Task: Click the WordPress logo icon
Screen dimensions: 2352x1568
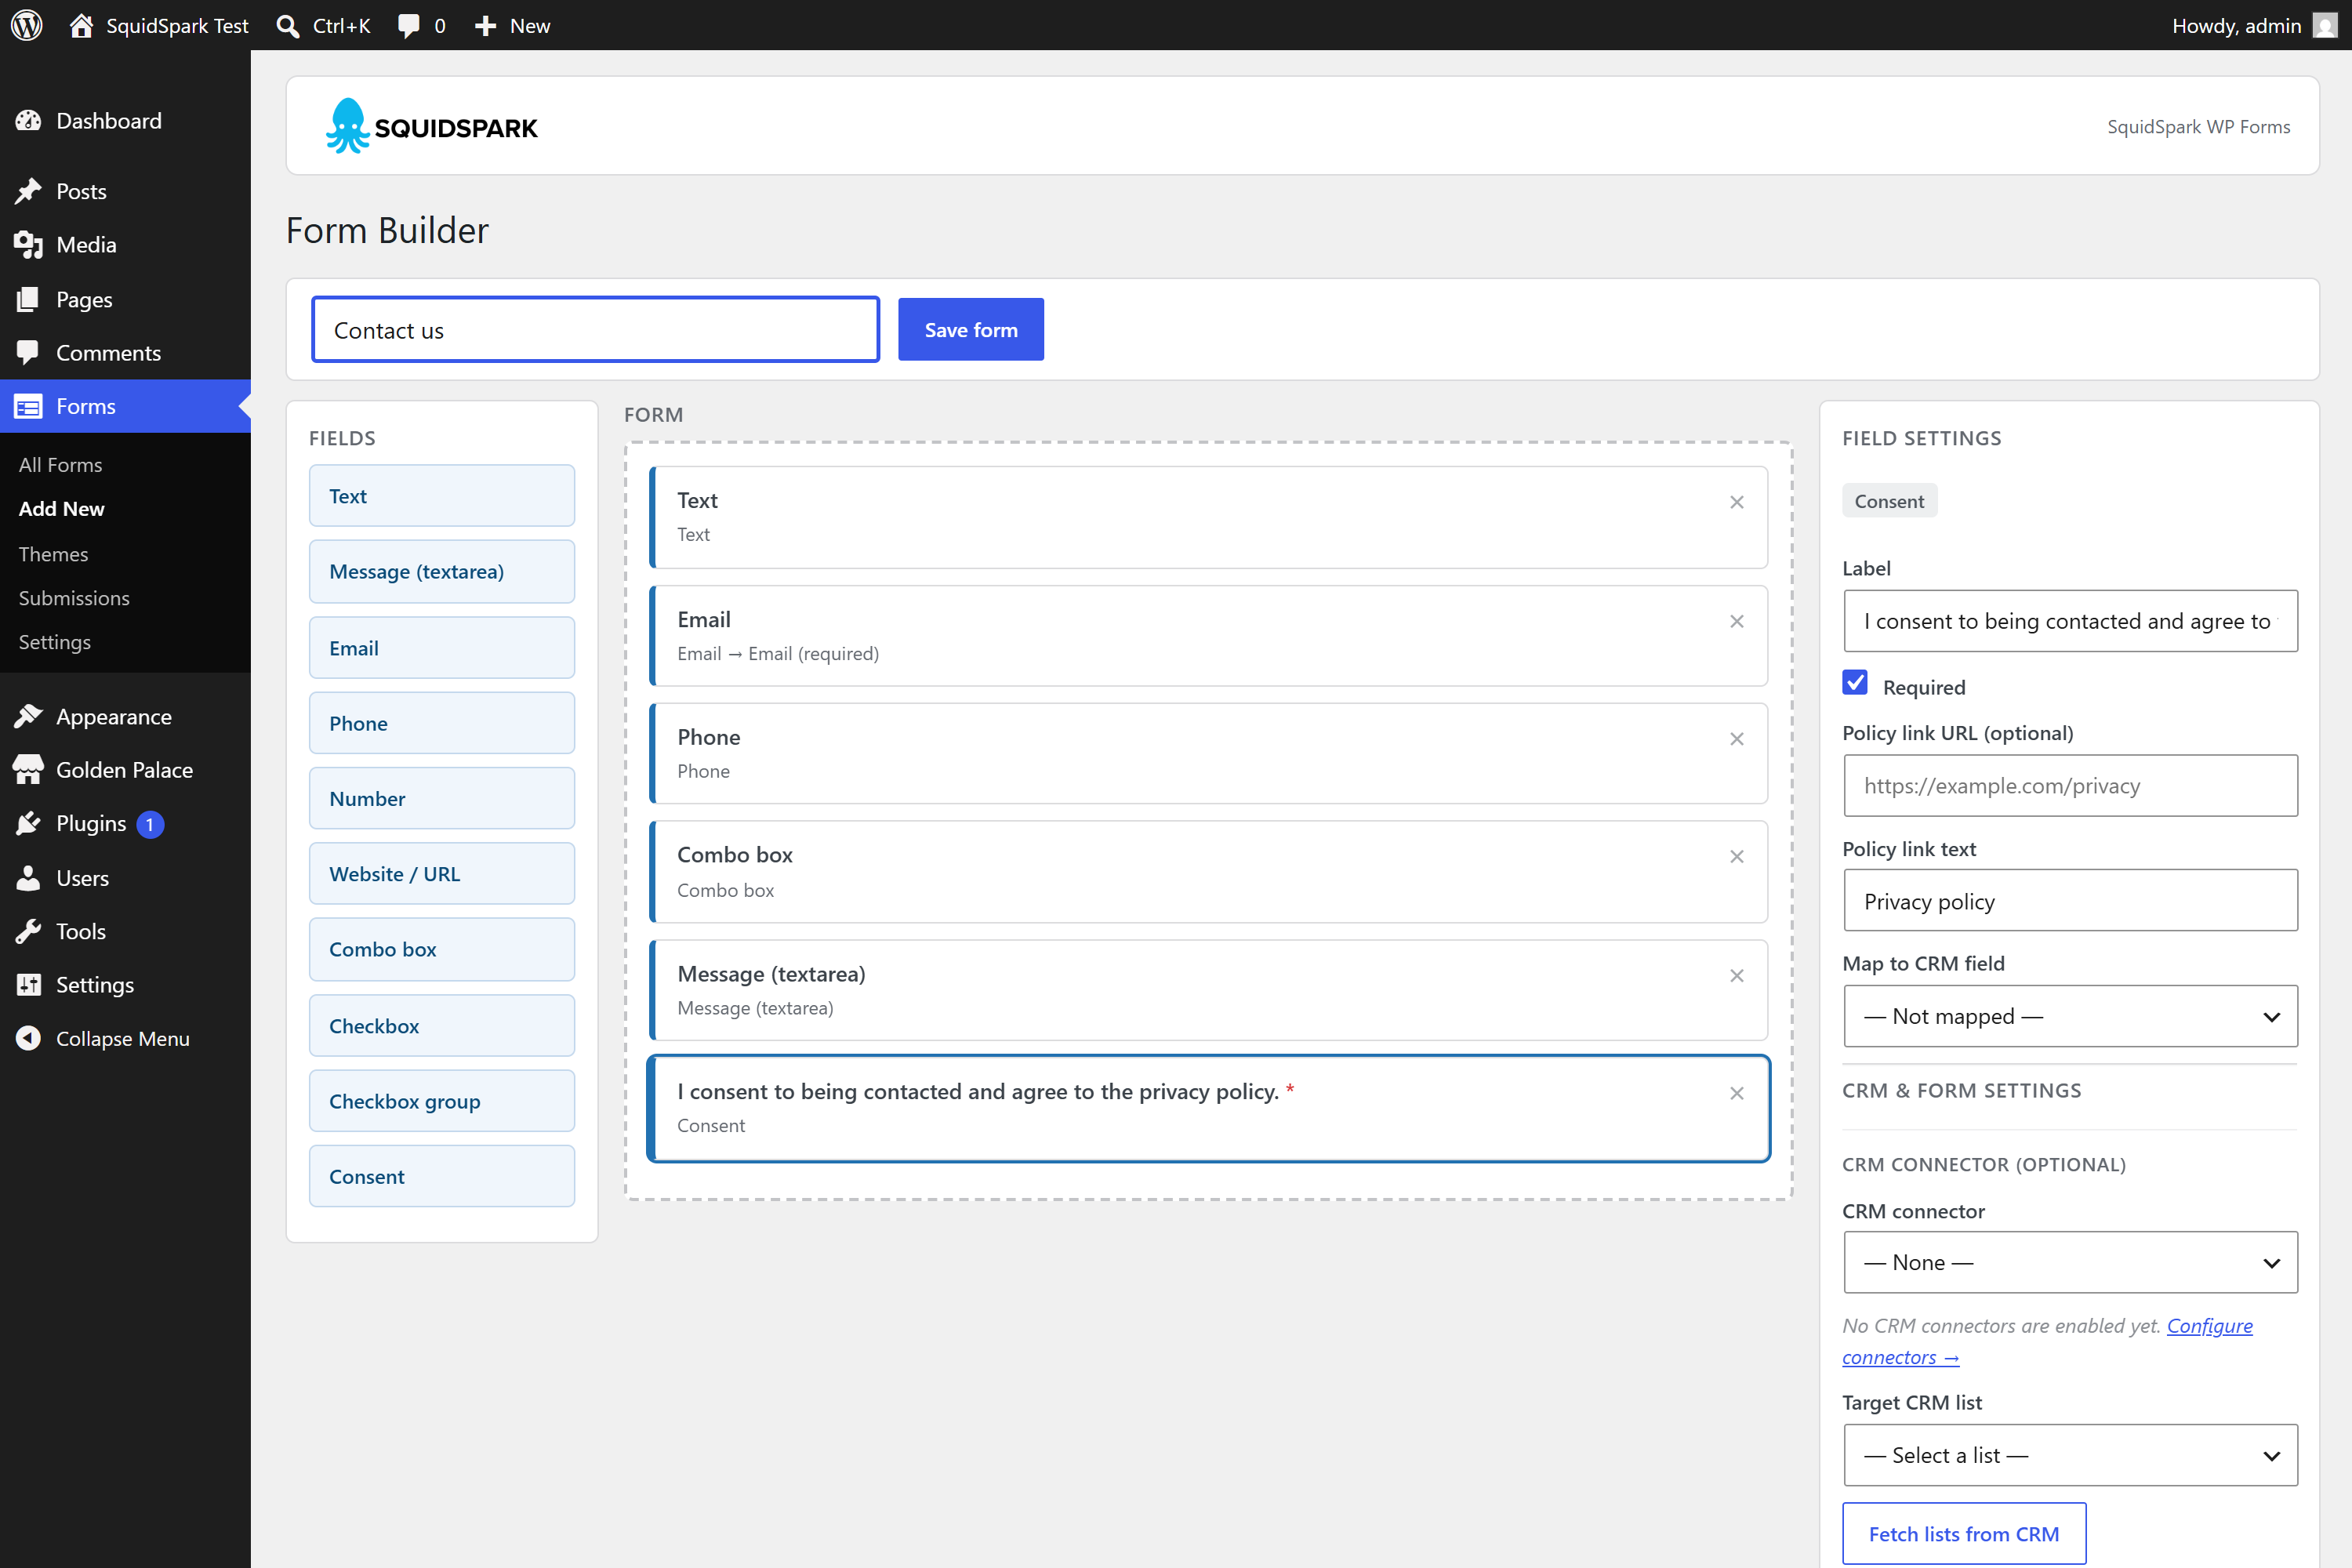Action: (27, 25)
